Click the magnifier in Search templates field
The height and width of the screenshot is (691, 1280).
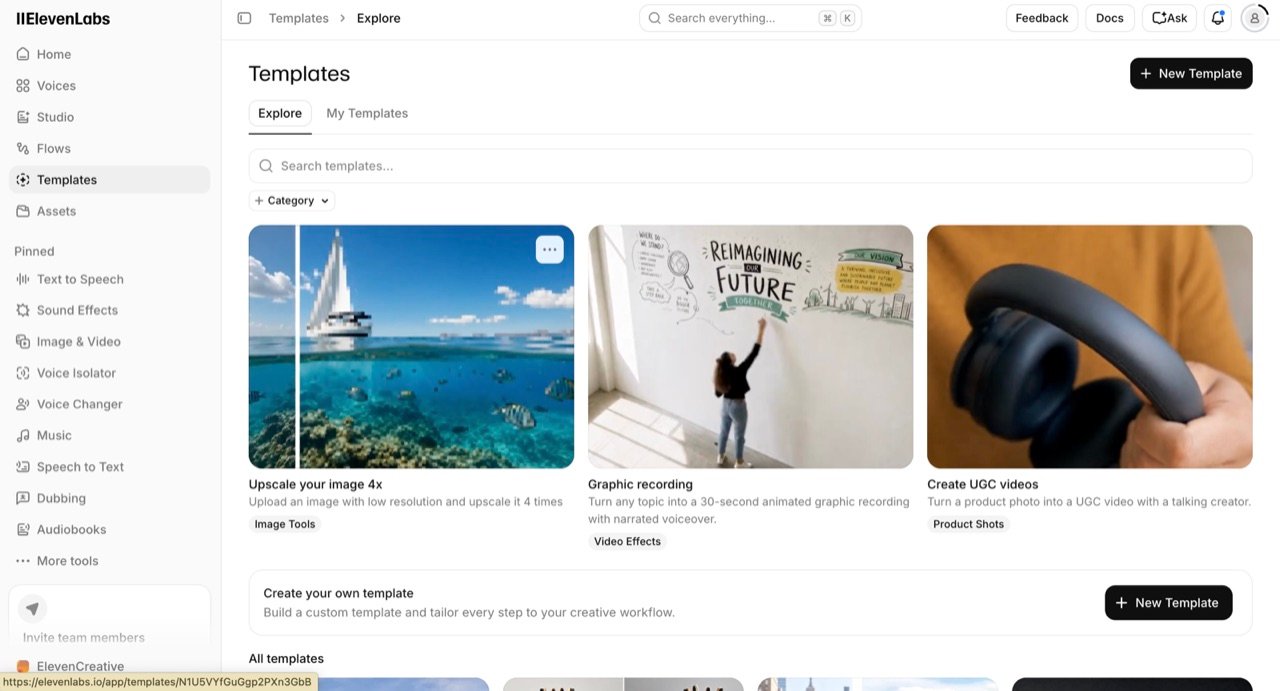(x=266, y=166)
